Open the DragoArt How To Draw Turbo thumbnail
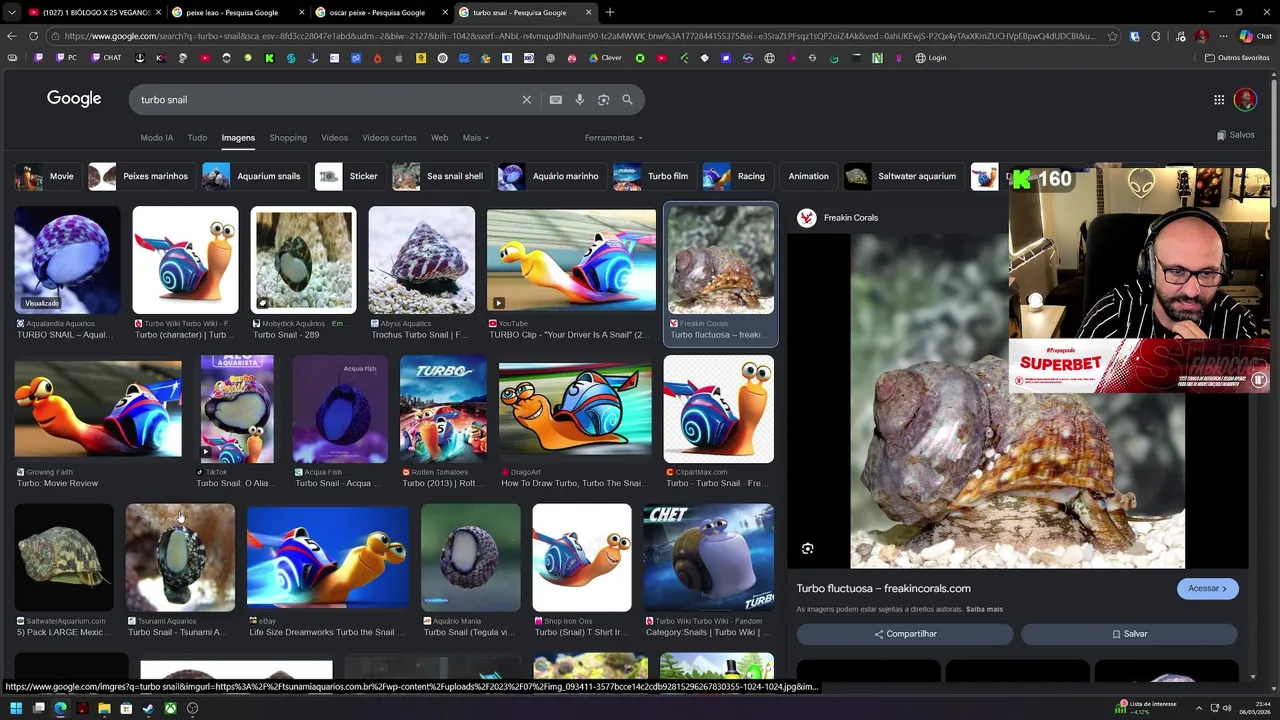Screen dimensions: 1280x720 (x=575, y=409)
